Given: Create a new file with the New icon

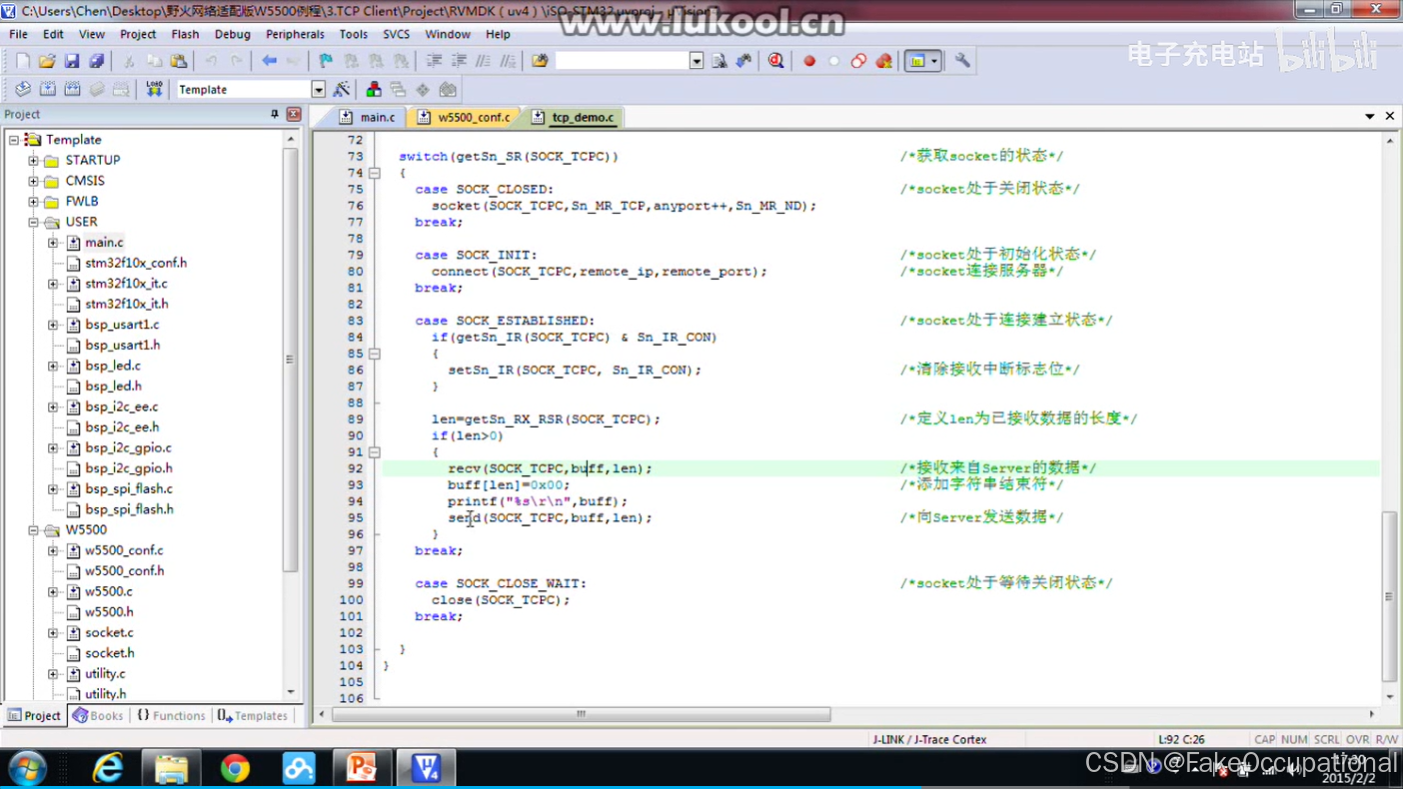Looking at the screenshot, I should click(22, 61).
